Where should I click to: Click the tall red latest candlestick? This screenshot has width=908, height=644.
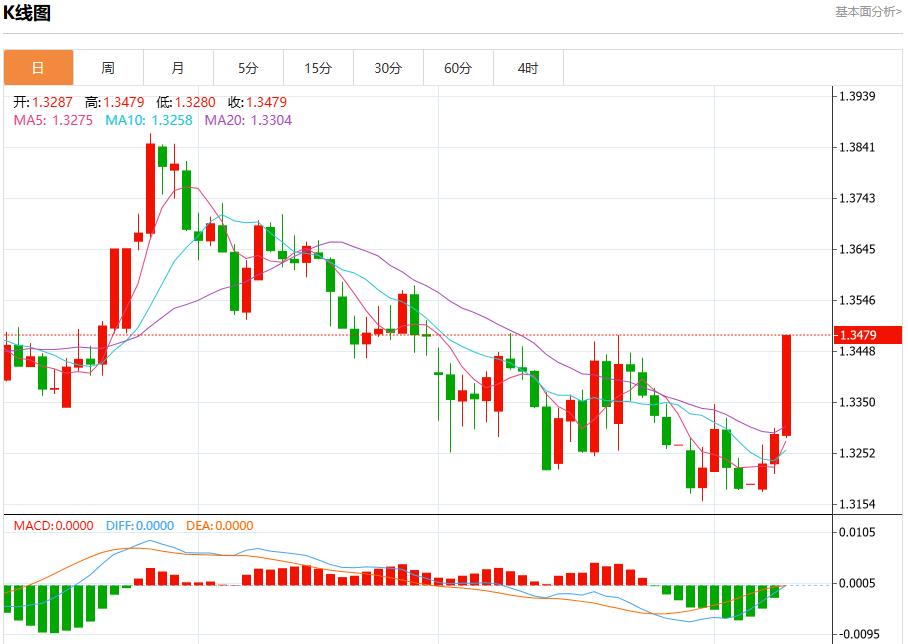787,385
